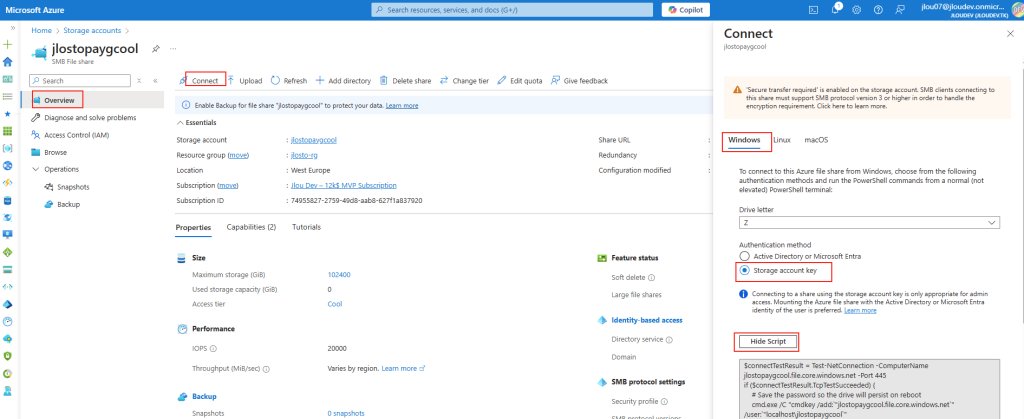The width and height of the screenshot is (1024, 419).
Task: Click Delete share in the toolbar
Action: (x=406, y=81)
